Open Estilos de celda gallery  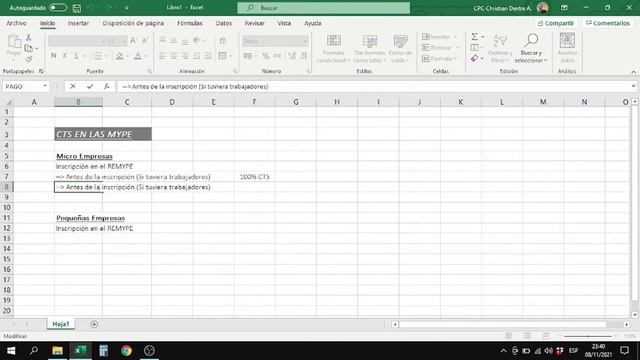[x=400, y=48]
